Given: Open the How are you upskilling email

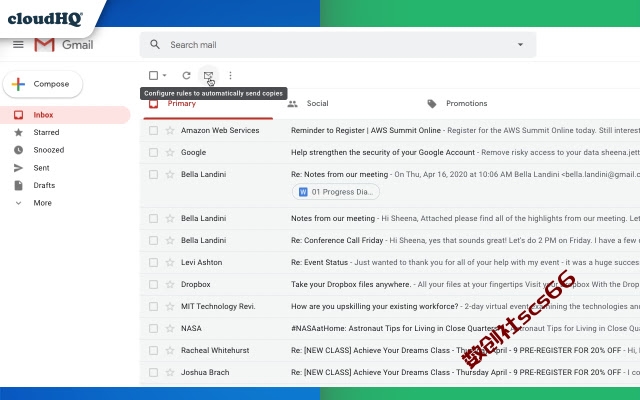Looking at the screenshot, I should pyautogui.click(x=390, y=307).
